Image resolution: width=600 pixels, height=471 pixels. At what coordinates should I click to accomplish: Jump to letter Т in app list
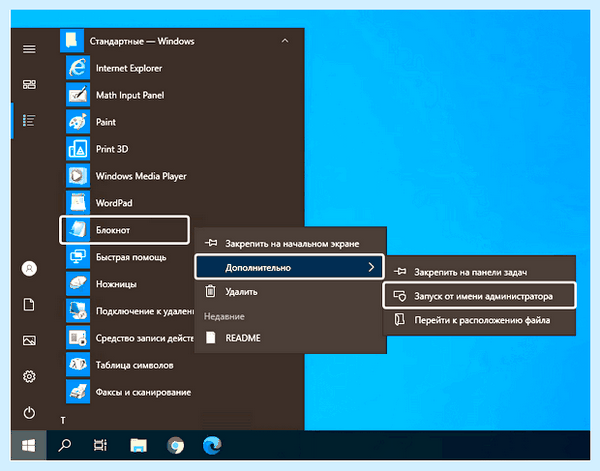point(63,420)
